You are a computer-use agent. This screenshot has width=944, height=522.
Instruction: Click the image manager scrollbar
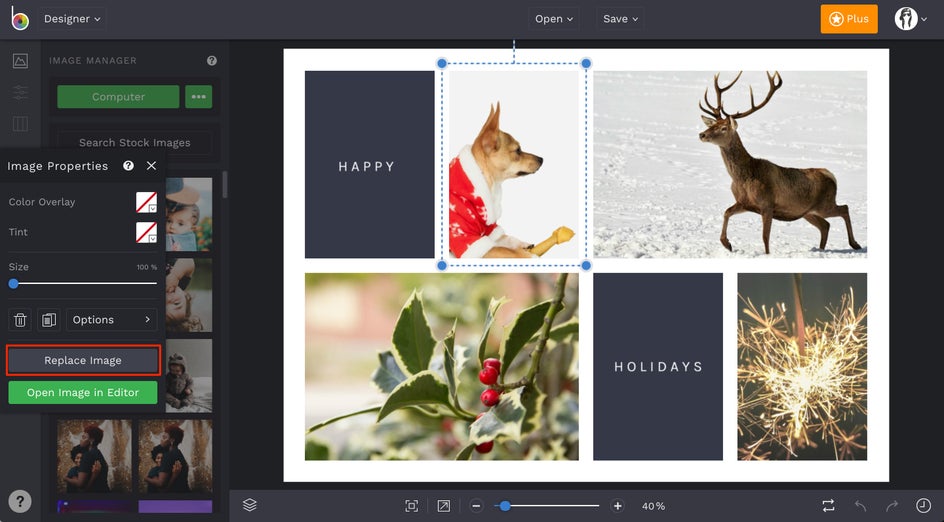pos(225,184)
